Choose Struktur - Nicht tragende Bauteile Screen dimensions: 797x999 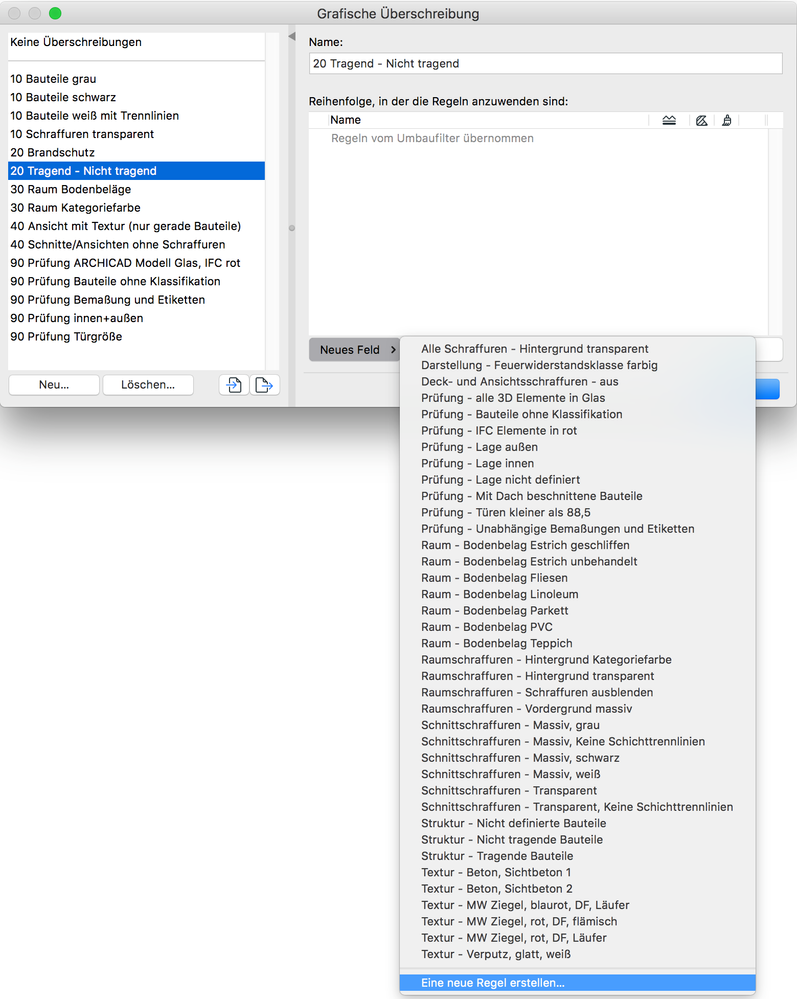[512, 840]
